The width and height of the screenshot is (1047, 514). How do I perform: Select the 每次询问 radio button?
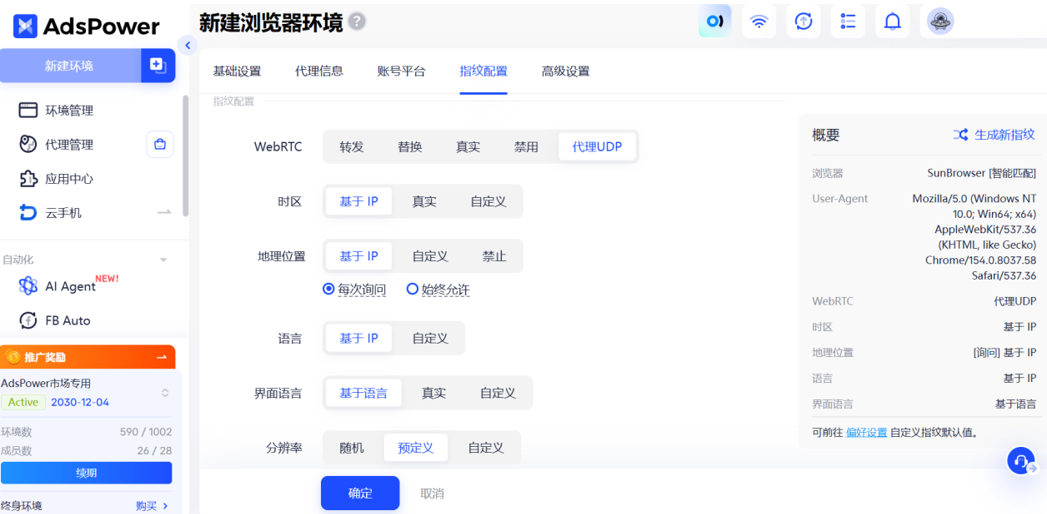(328, 289)
